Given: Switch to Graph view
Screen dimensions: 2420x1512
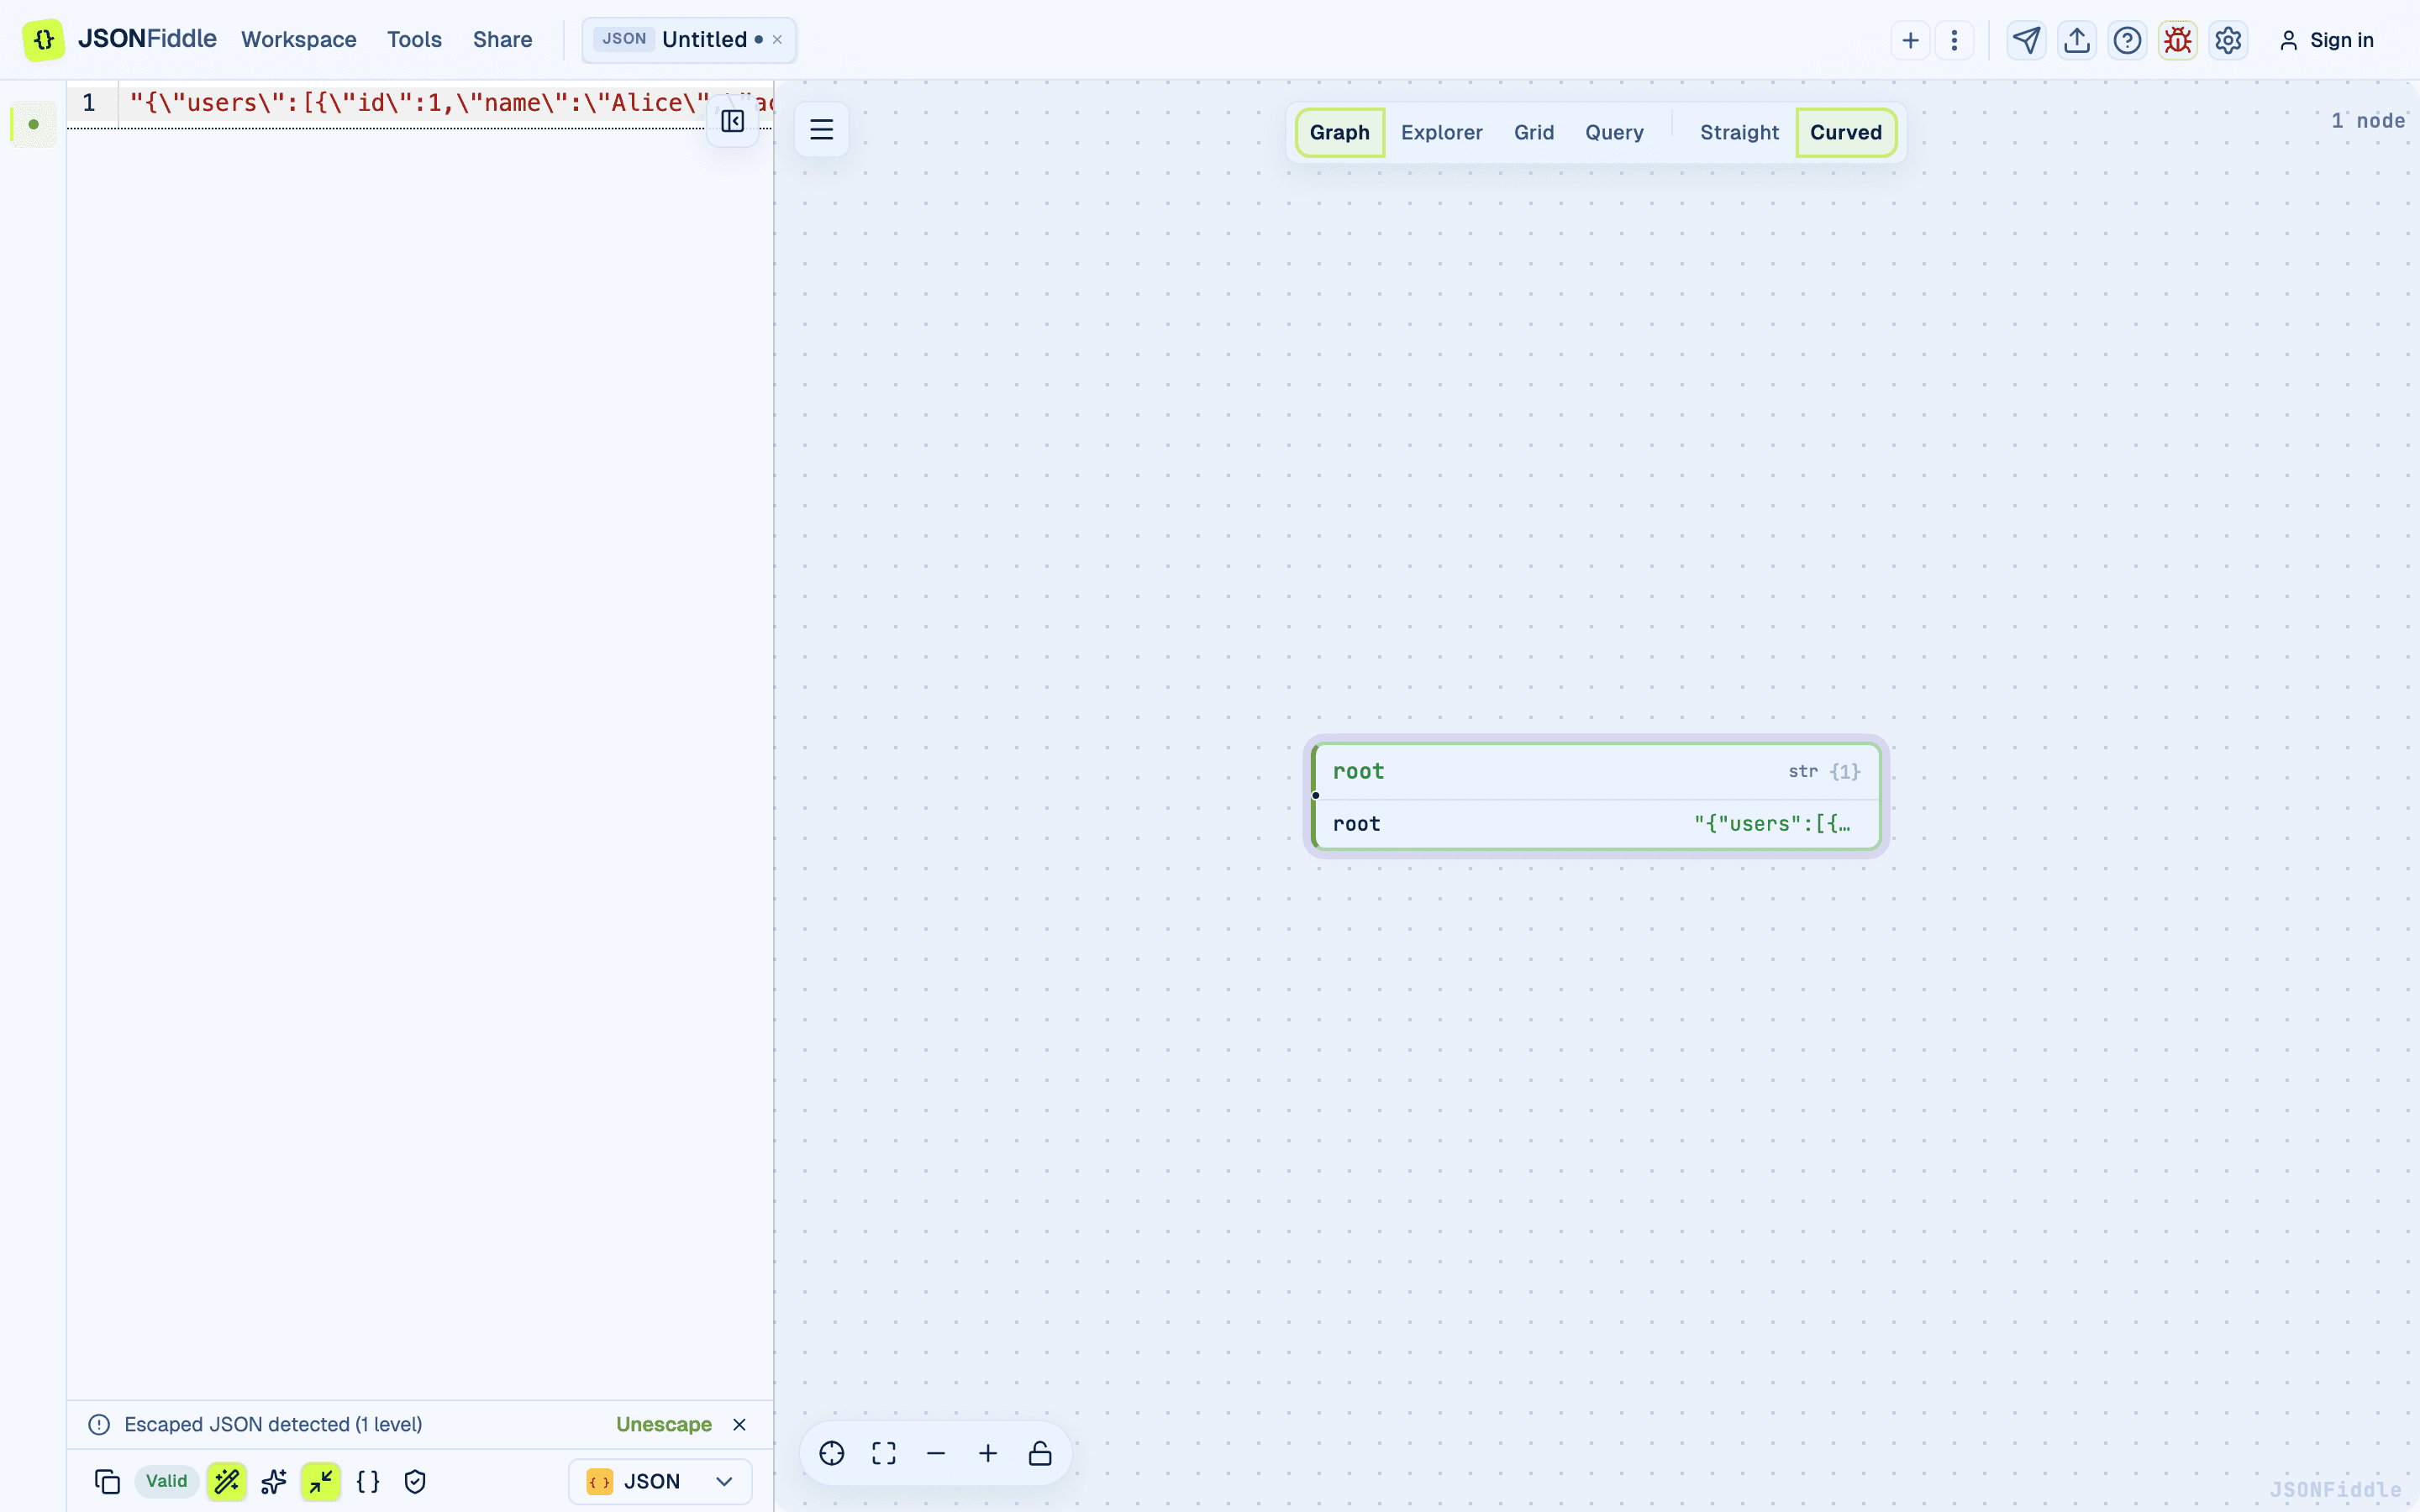Looking at the screenshot, I should 1339,132.
